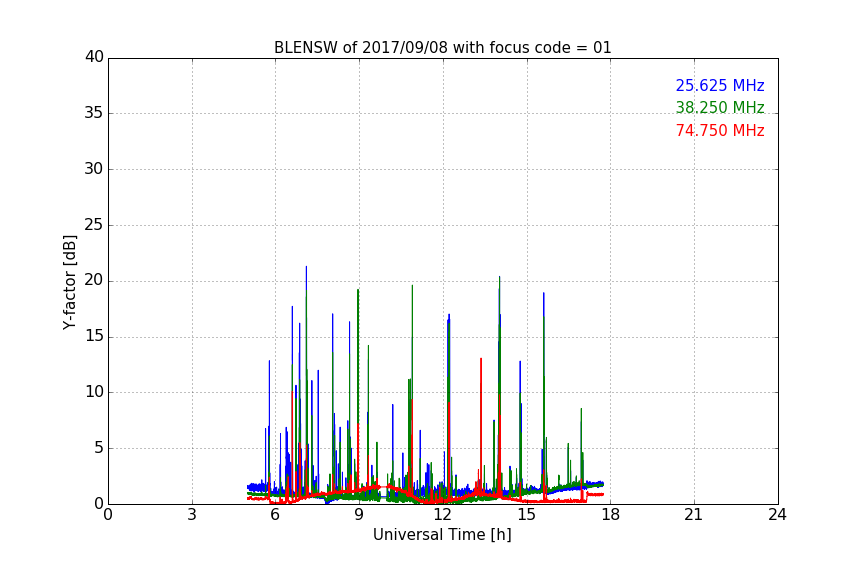Viewport: 864px width, 576px height.
Task: Click the x-axis tick label 3
Action: (192, 515)
